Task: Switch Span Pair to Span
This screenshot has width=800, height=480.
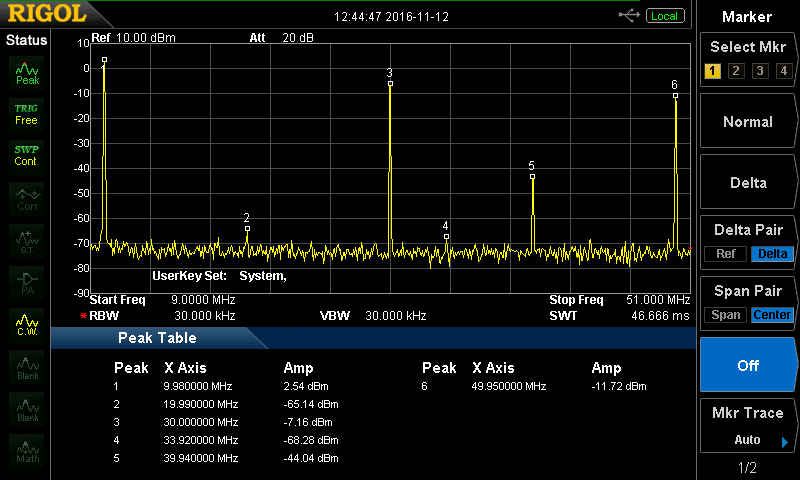Action: (725, 315)
